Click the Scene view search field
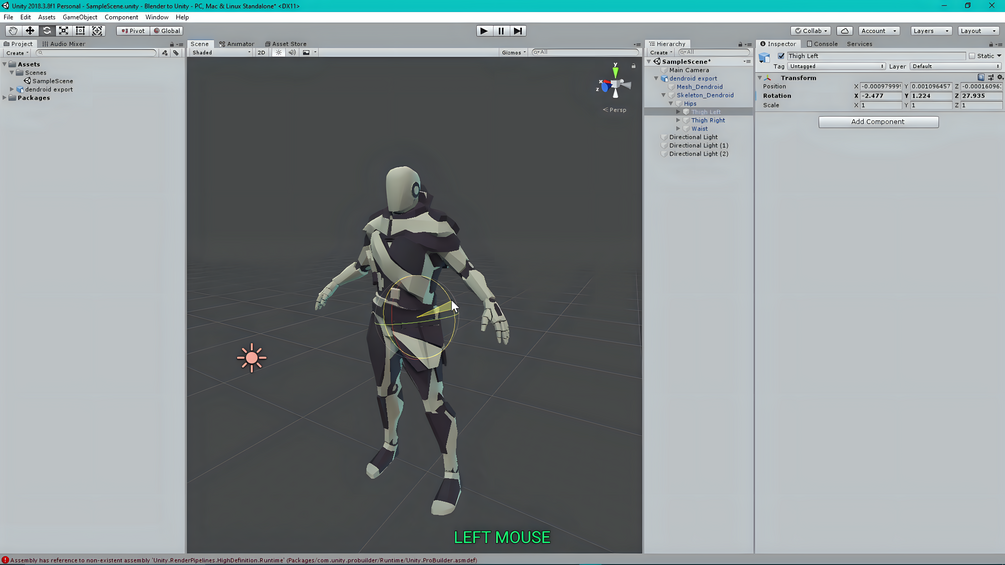This screenshot has height=565, width=1005. pyautogui.click(x=585, y=53)
